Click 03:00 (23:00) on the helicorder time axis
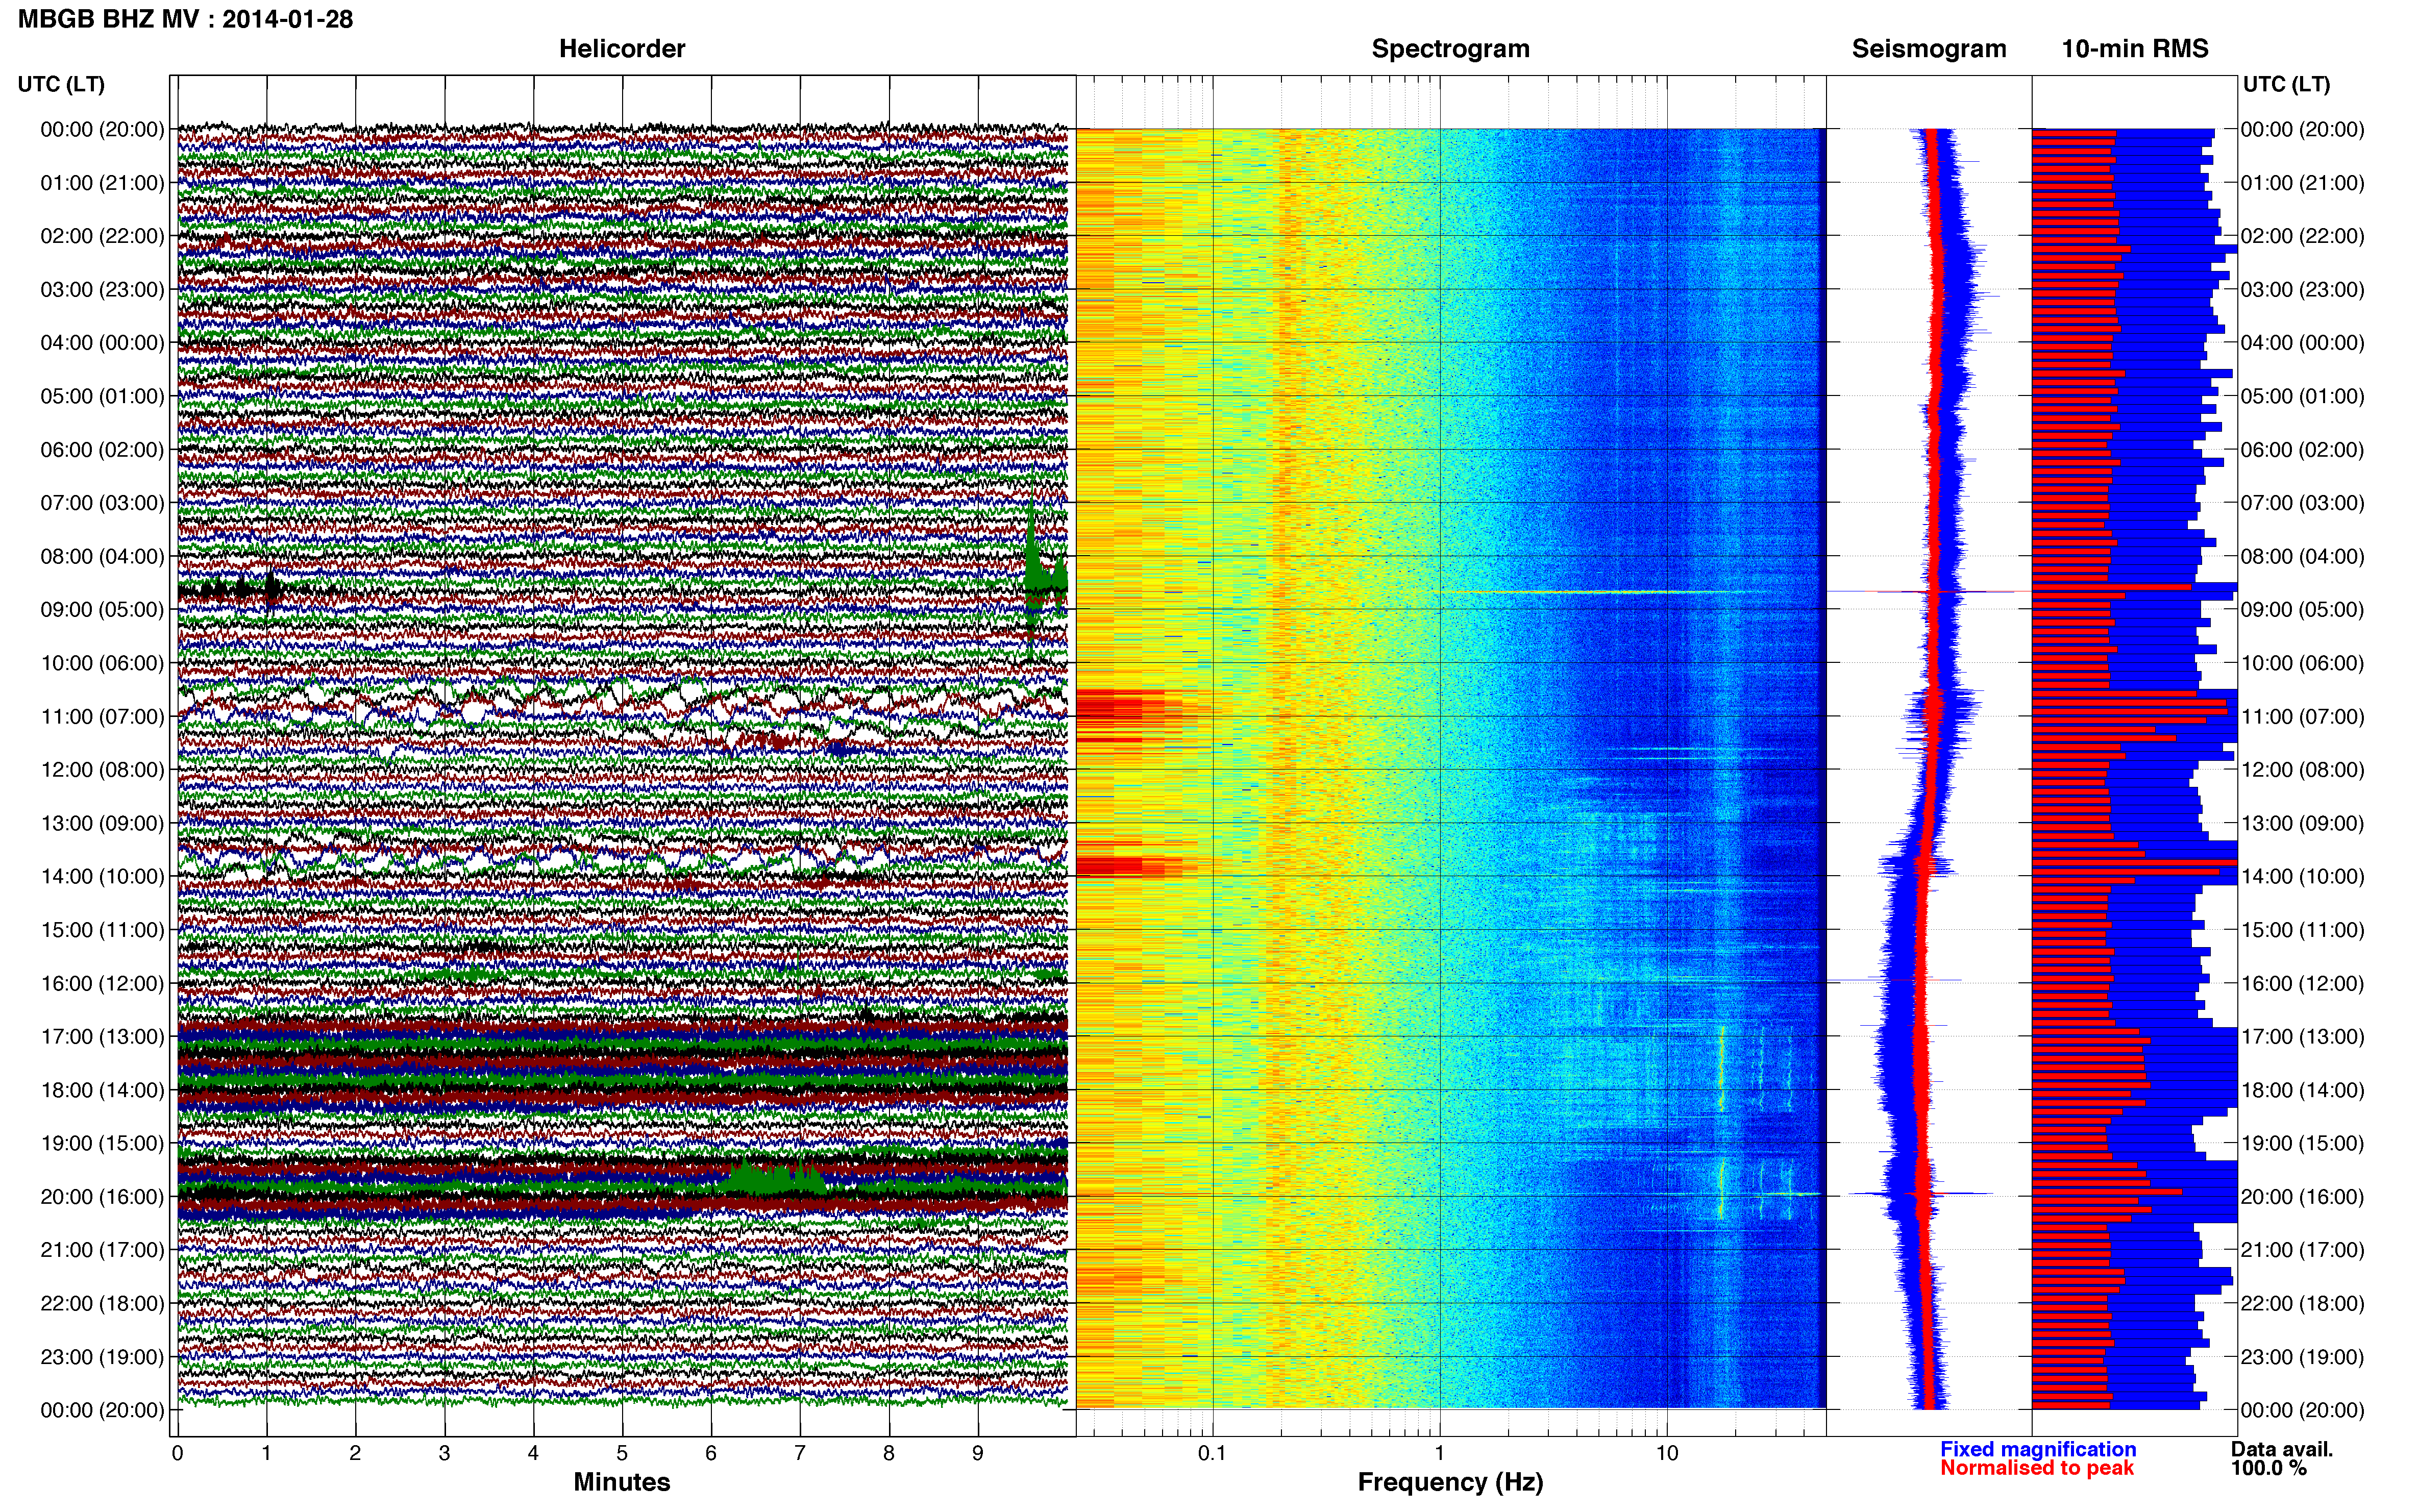Viewport: 2419px width, 1512px height. click(102, 290)
